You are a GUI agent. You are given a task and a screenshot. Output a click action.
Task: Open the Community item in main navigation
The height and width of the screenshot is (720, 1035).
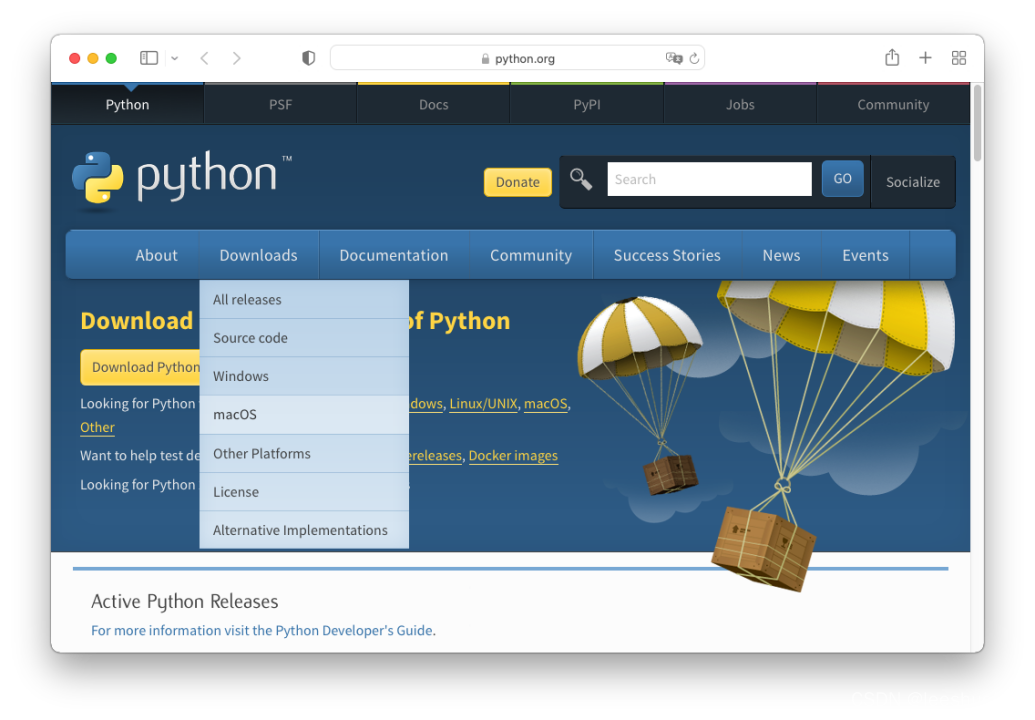(531, 255)
